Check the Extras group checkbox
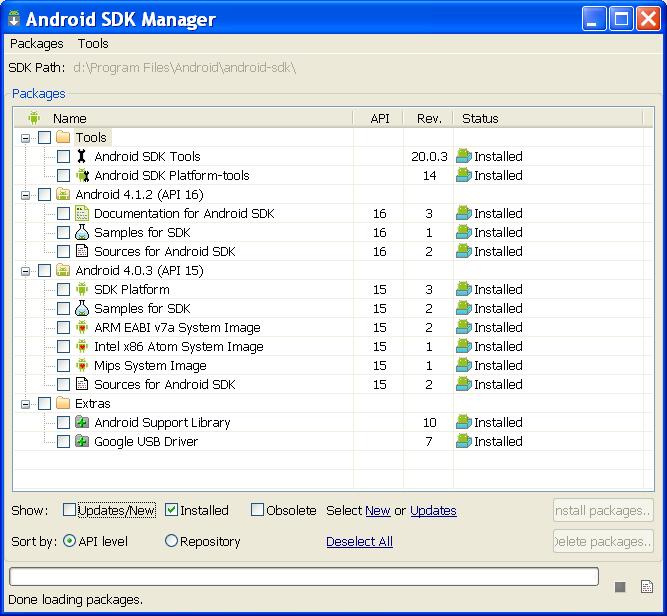Viewport: 667px width, 616px height. point(44,403)
